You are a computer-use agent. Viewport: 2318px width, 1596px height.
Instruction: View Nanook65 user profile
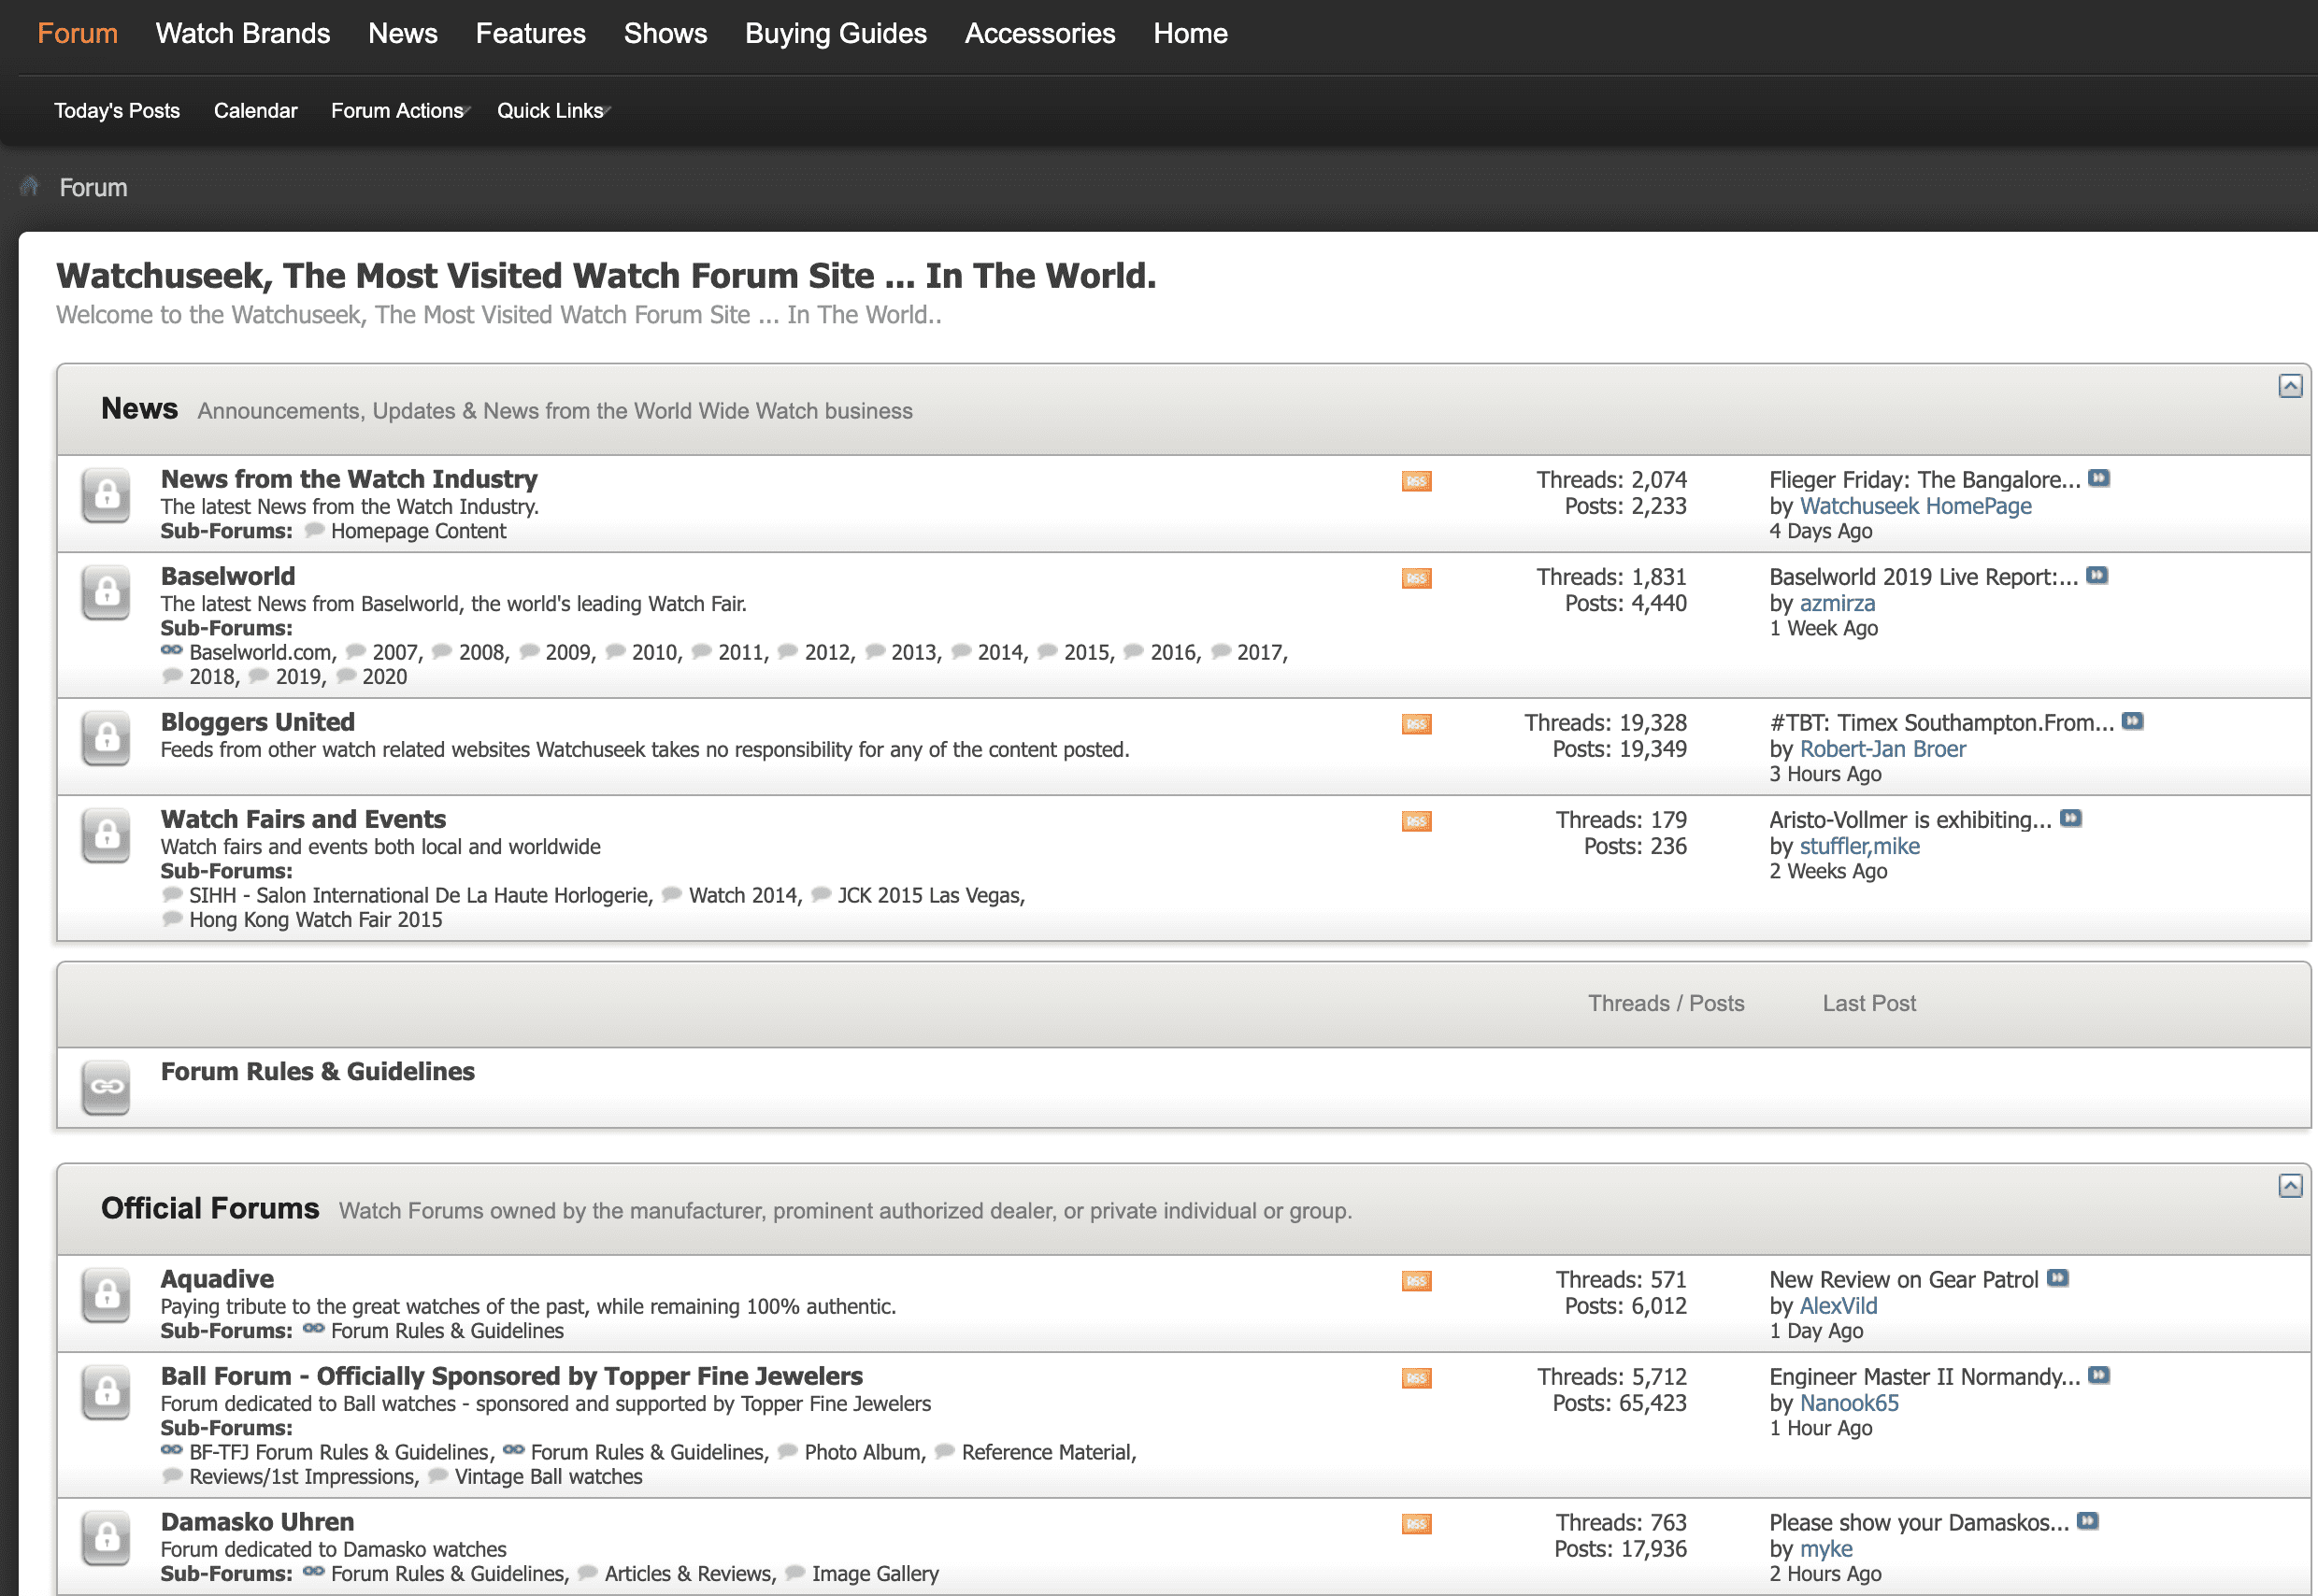(x=1849, y=1403)
